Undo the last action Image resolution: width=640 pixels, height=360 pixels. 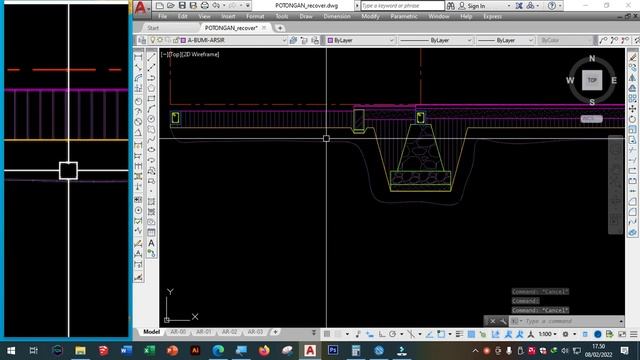(216, 6)
